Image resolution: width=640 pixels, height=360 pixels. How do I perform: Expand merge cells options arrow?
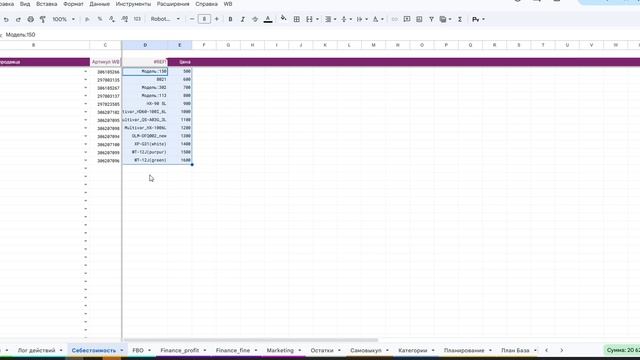click(318, 19)
